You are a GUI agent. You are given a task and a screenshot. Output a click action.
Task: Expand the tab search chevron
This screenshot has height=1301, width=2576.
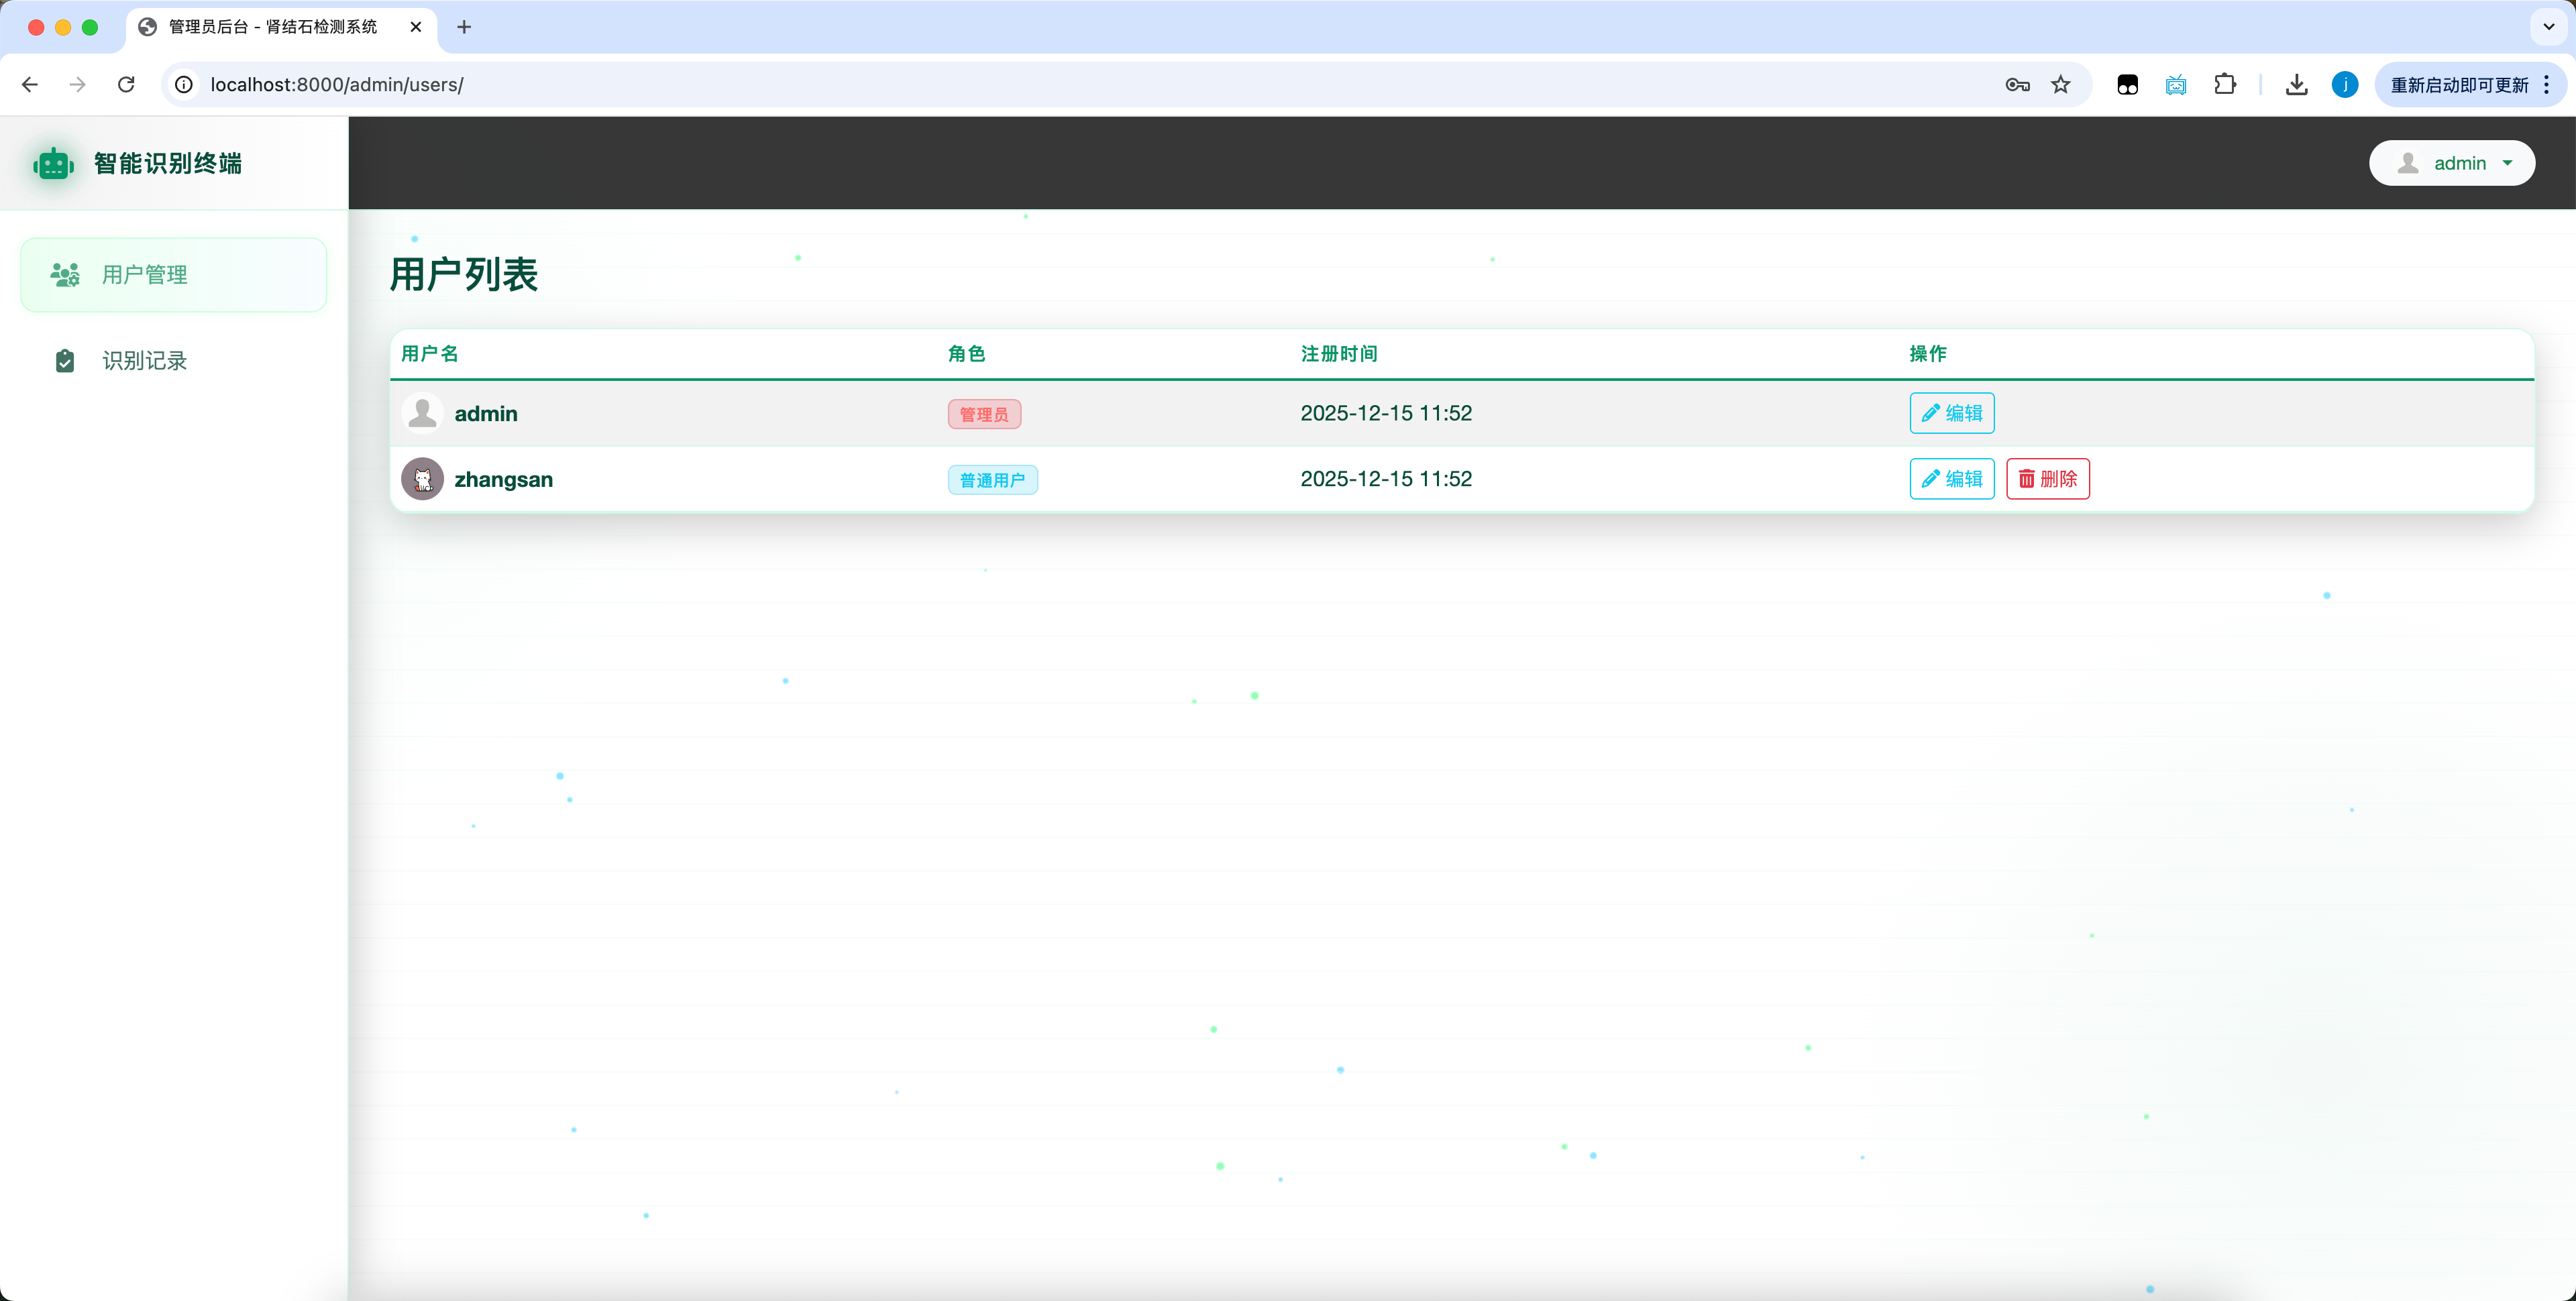2549,27
